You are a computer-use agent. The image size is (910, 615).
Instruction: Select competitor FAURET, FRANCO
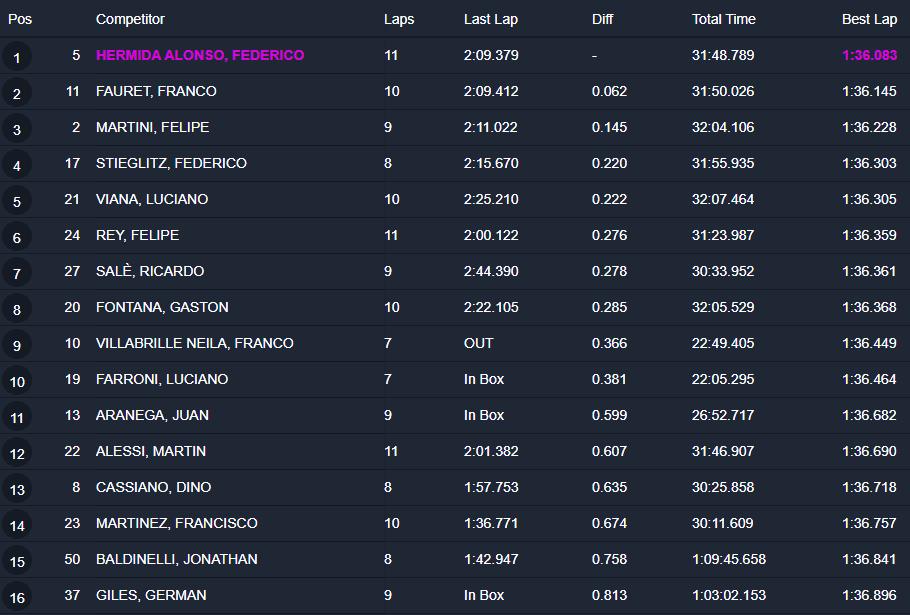pyautogui.click(x=156, y=91)
